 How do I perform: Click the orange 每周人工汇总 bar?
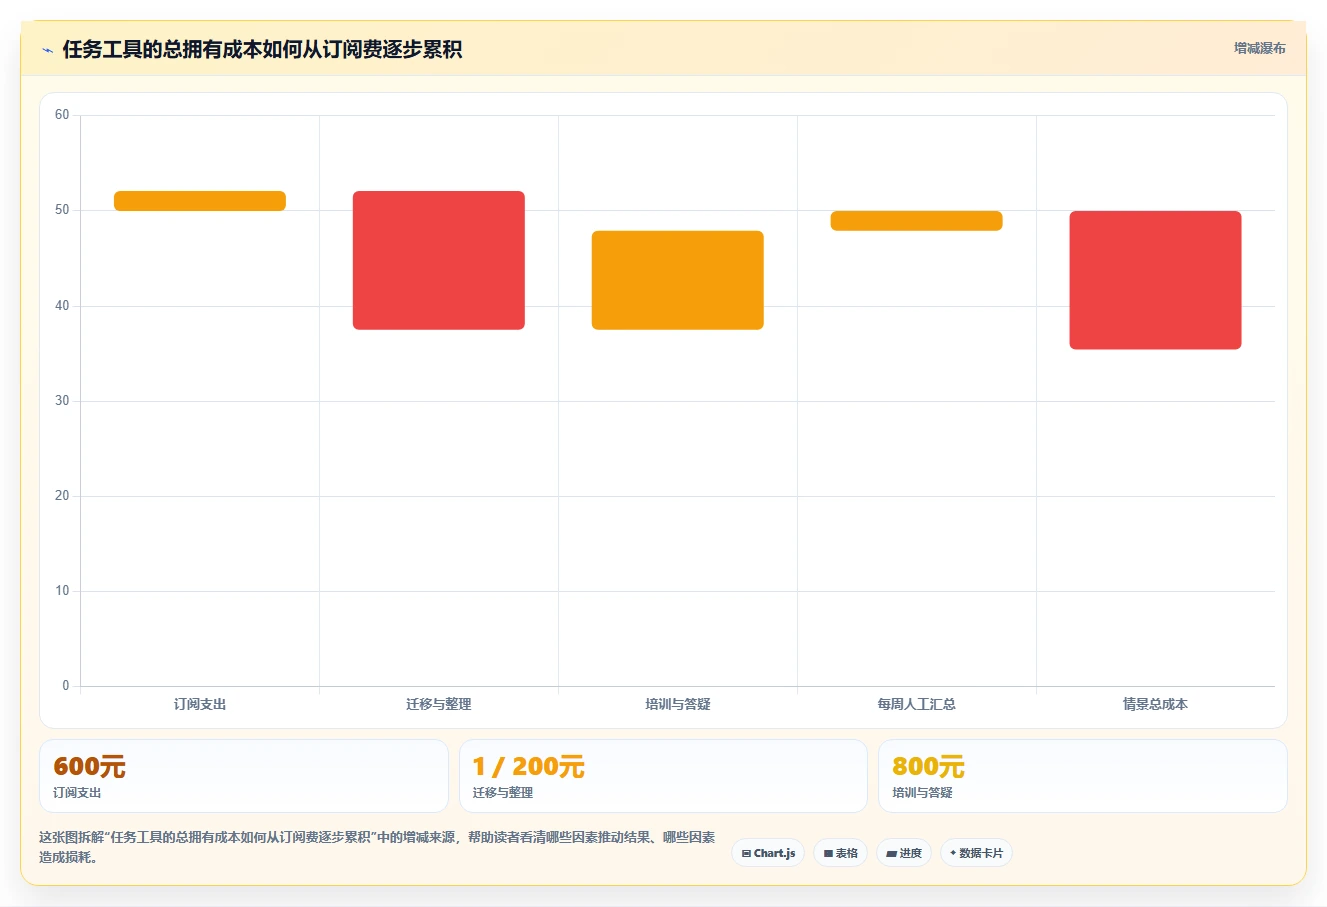(917, 221)
